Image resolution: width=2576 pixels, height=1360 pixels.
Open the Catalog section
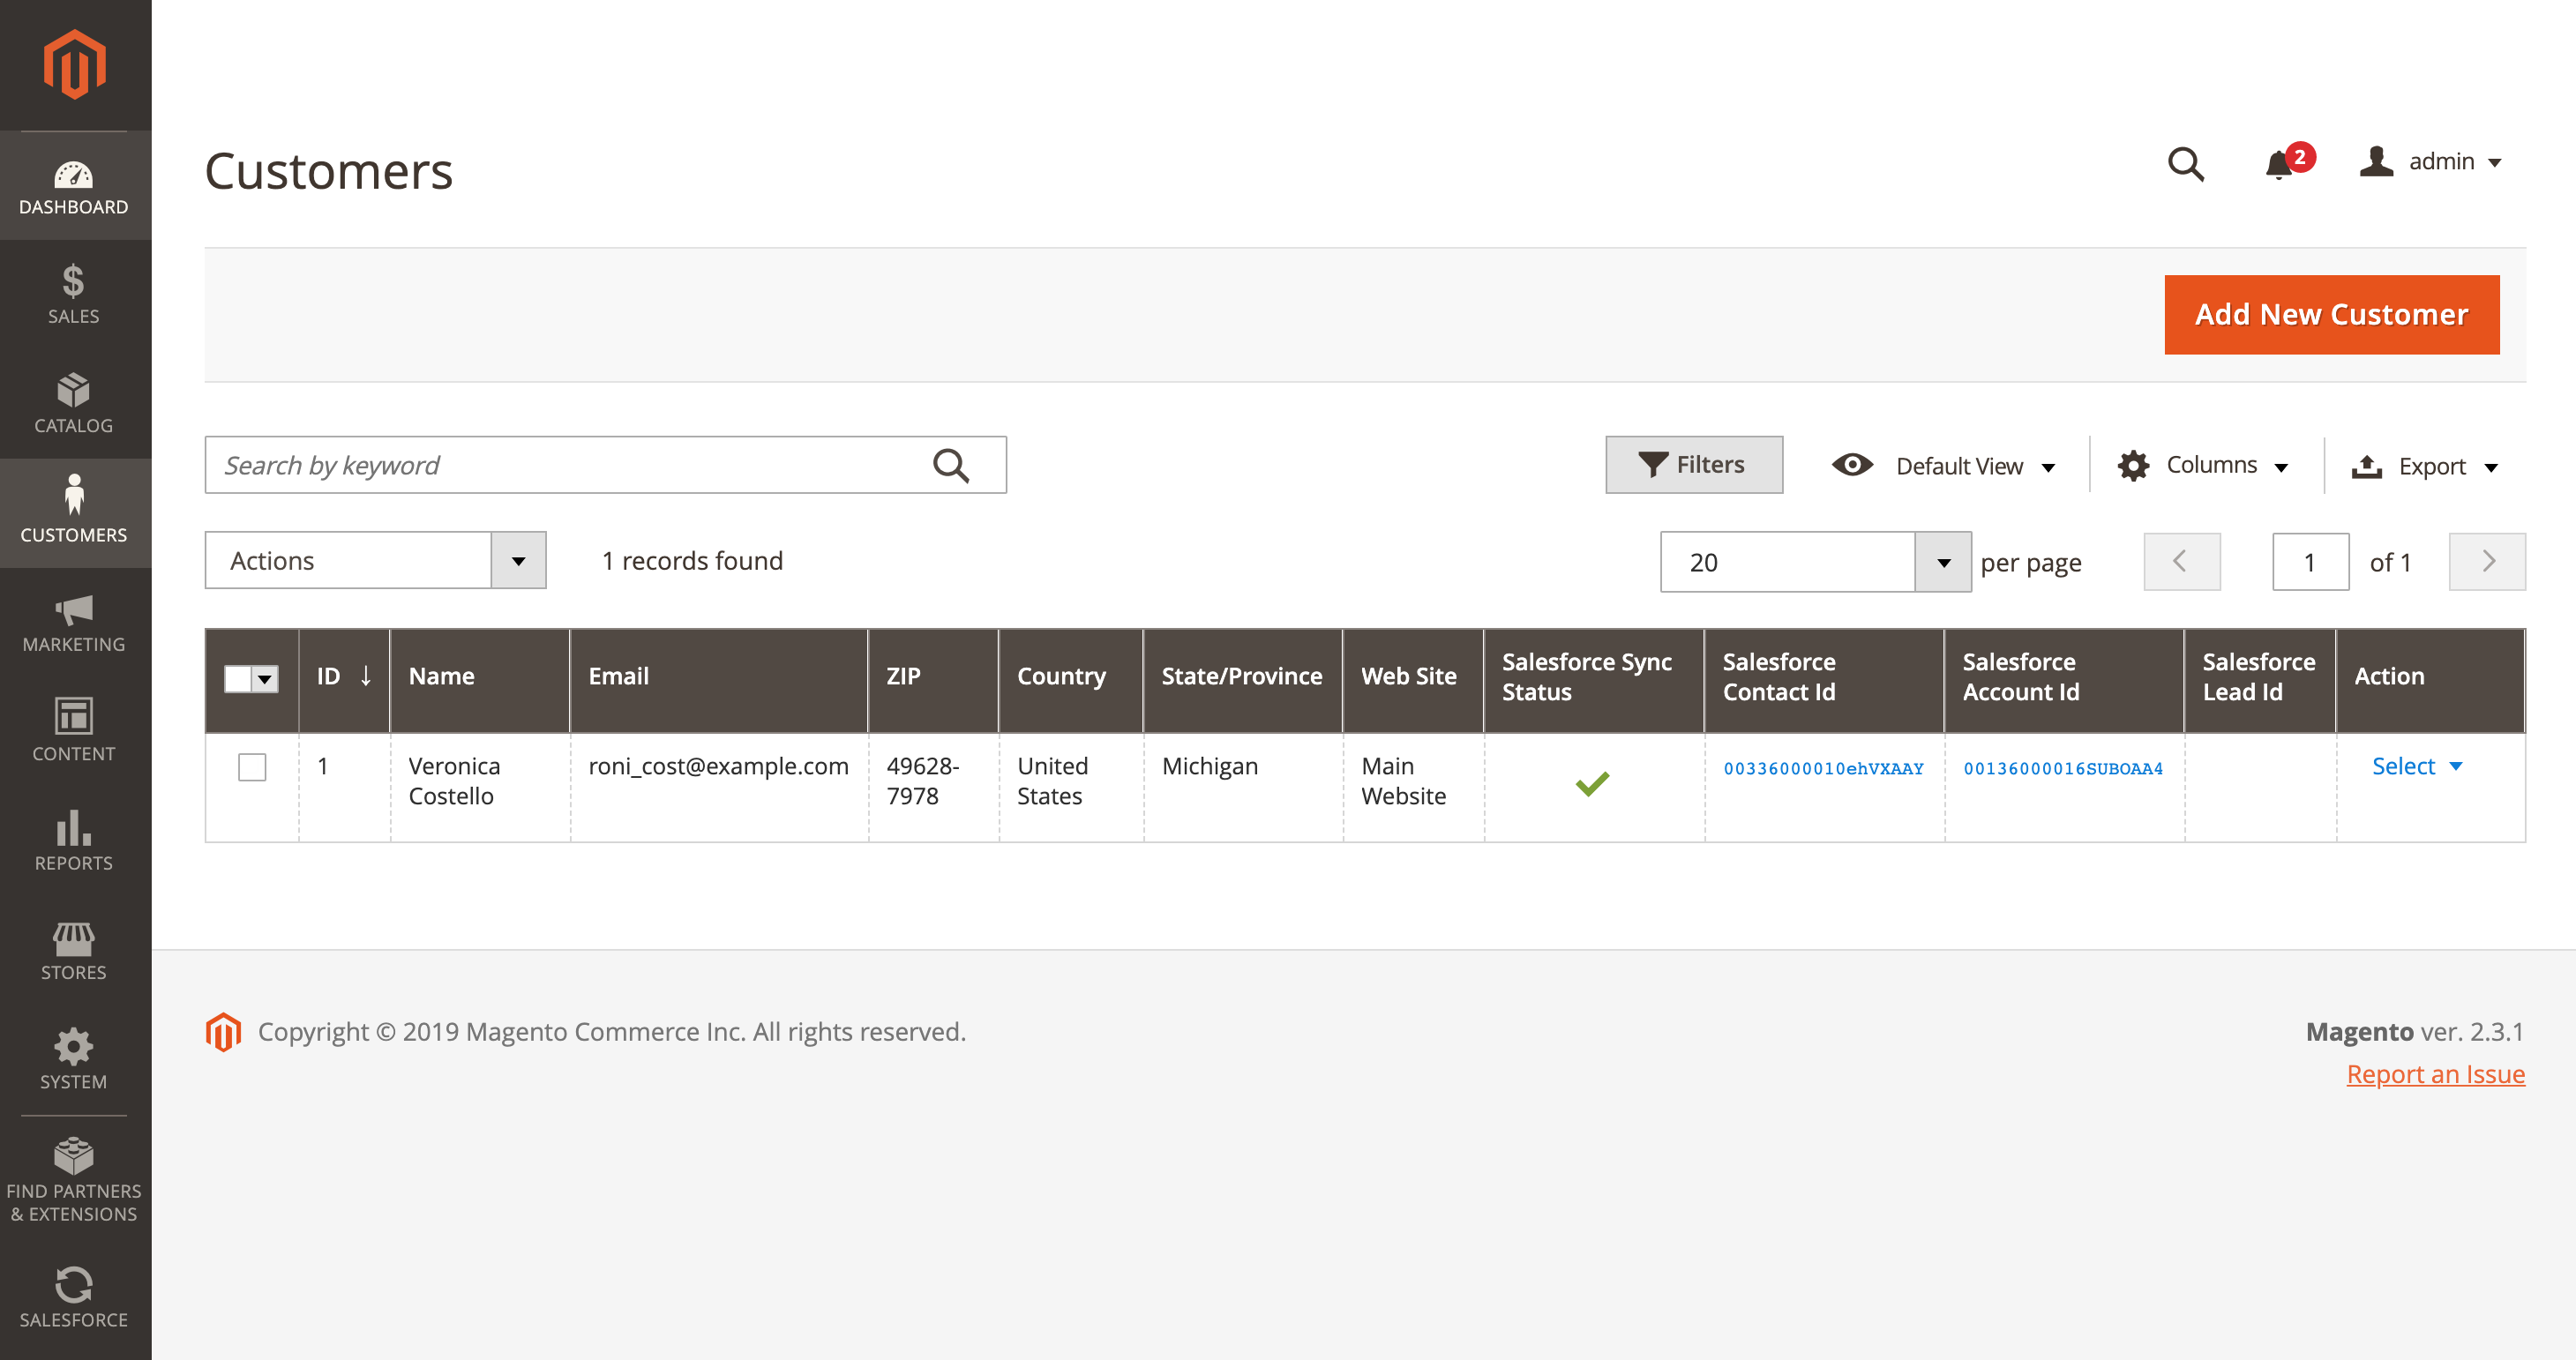coord(74,404)
